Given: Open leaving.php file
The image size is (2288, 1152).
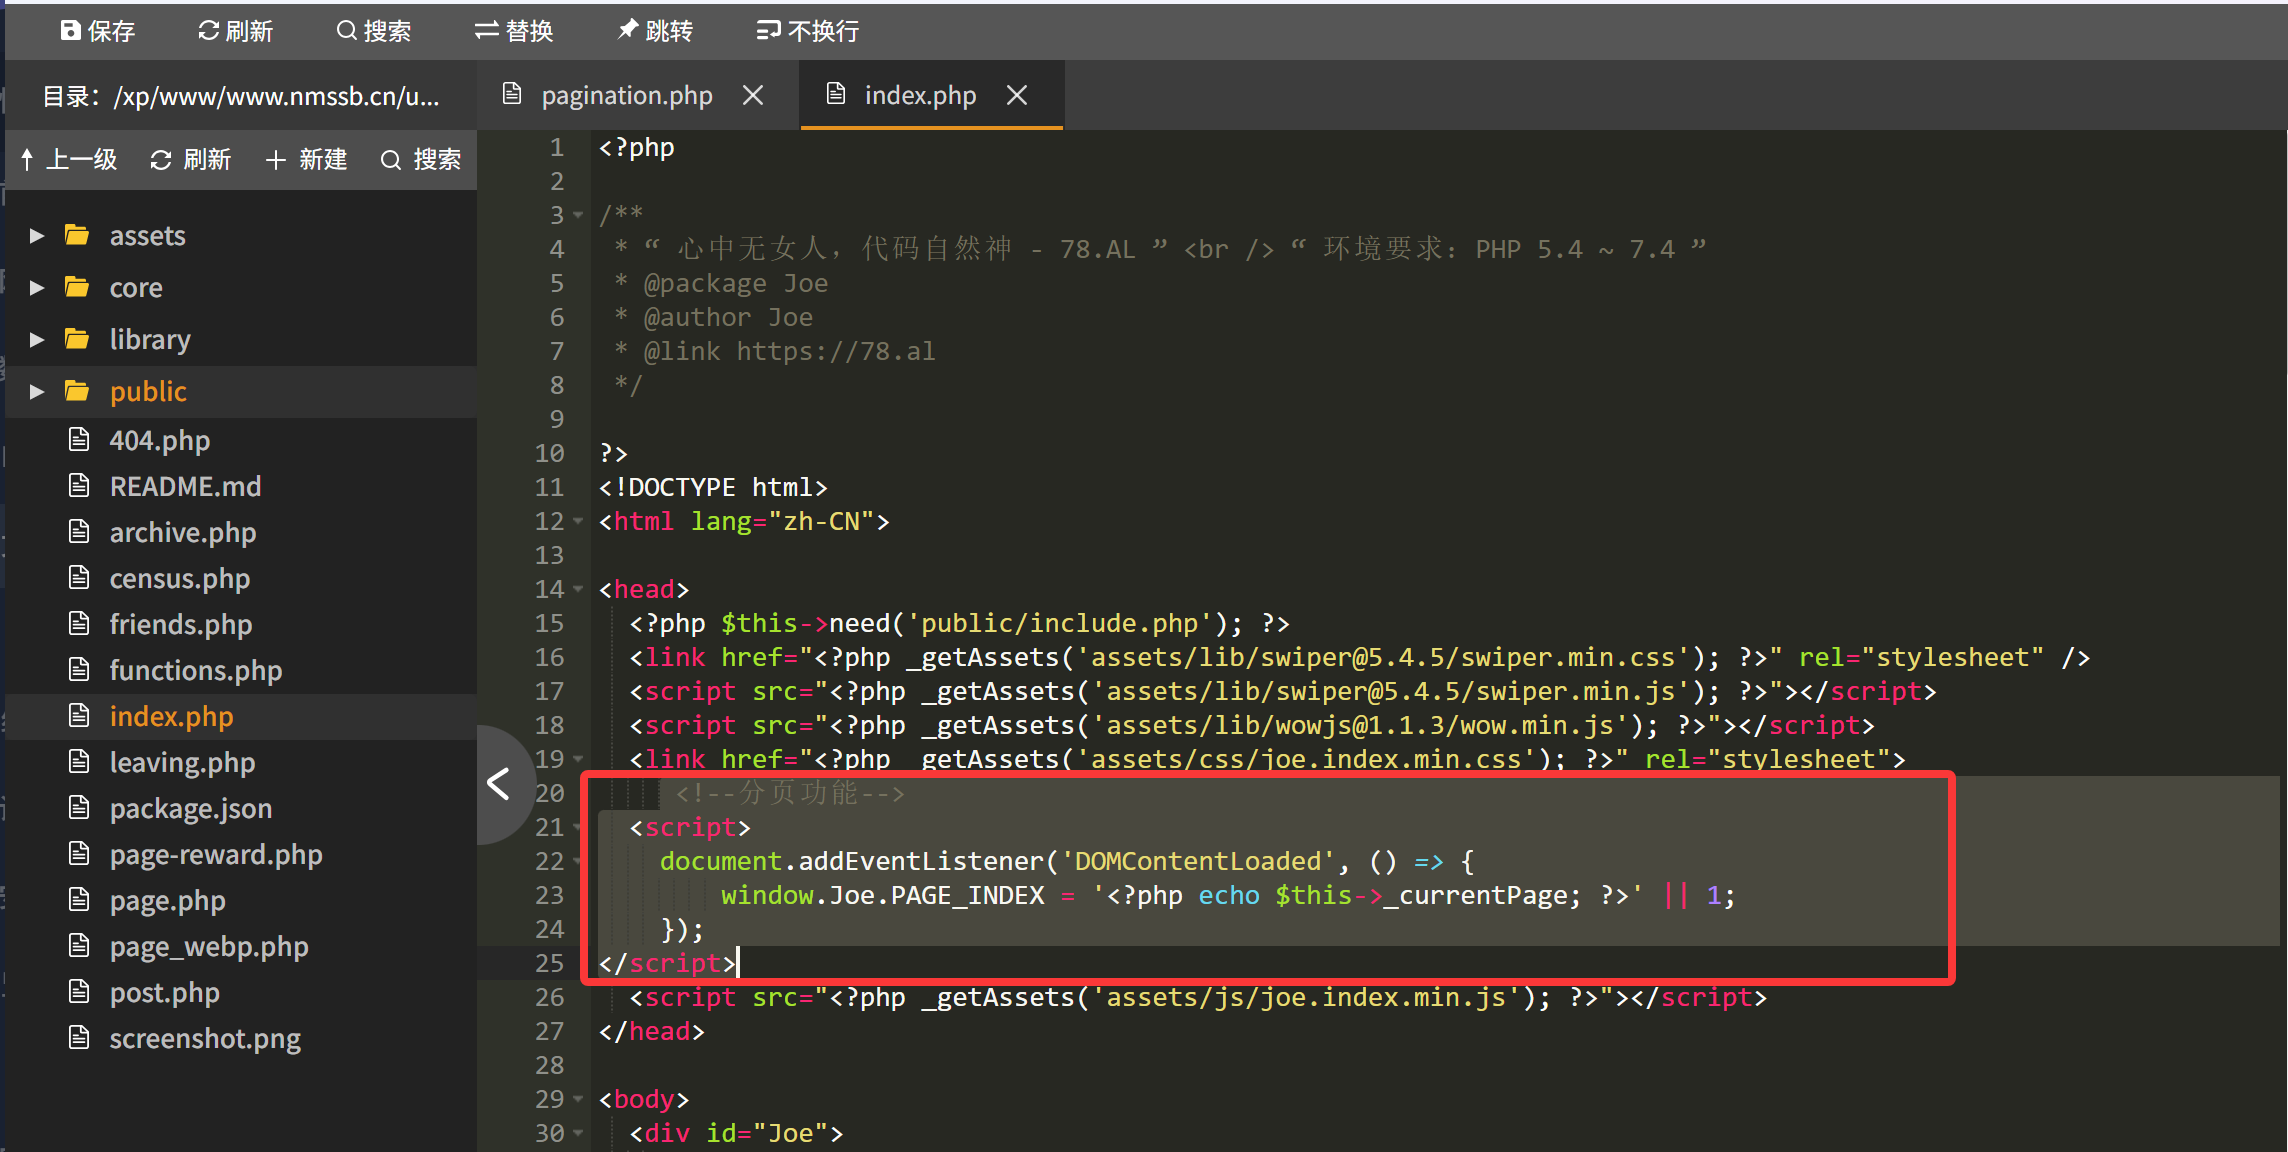Looking at the screenshot, I should pos(183,762).
